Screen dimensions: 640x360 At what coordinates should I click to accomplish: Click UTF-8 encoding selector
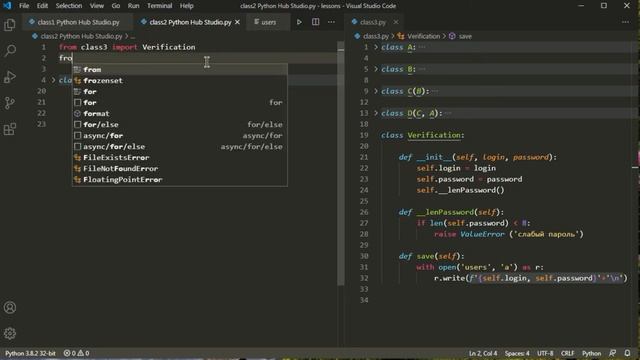tap(545, 353)
